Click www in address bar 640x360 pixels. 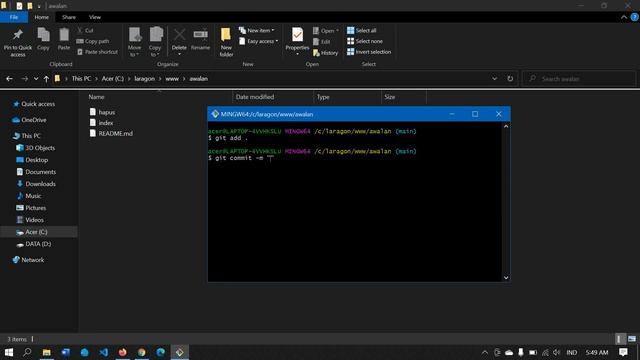172,79
